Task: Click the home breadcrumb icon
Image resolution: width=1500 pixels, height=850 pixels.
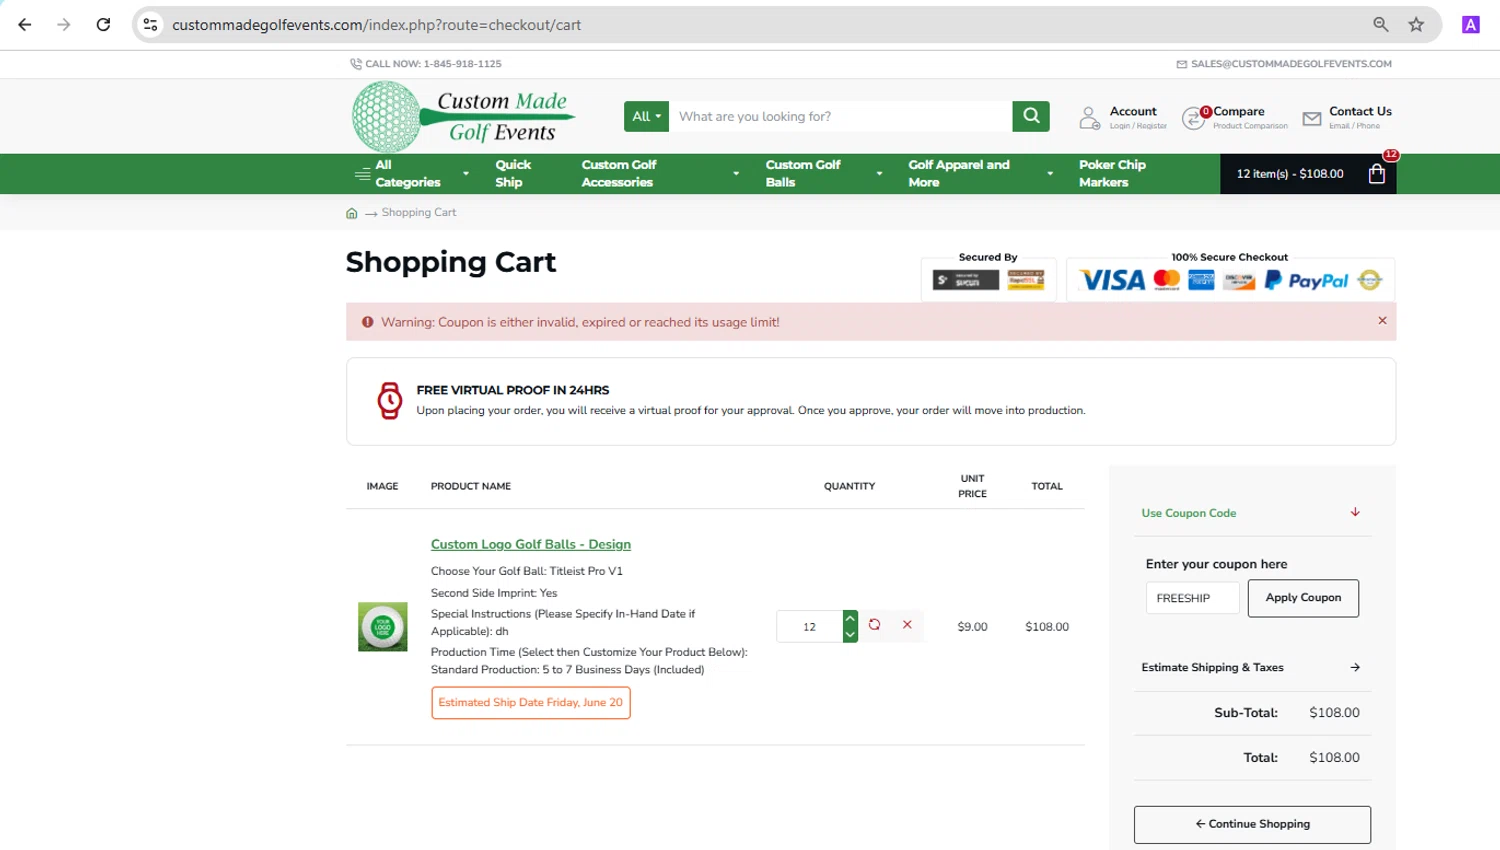Action: (x=352, y=213)
